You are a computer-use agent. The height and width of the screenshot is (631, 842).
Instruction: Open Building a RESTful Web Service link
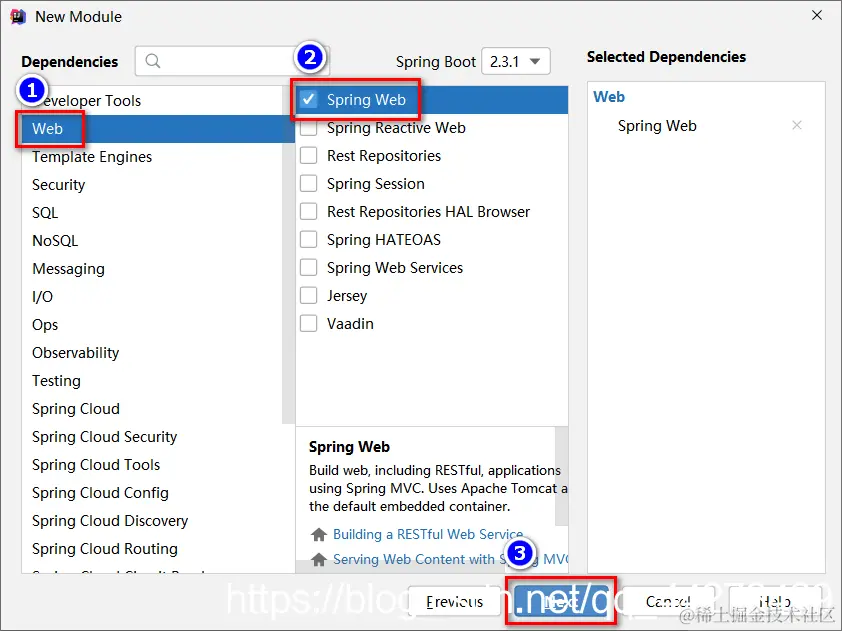(x=428, y=534)
